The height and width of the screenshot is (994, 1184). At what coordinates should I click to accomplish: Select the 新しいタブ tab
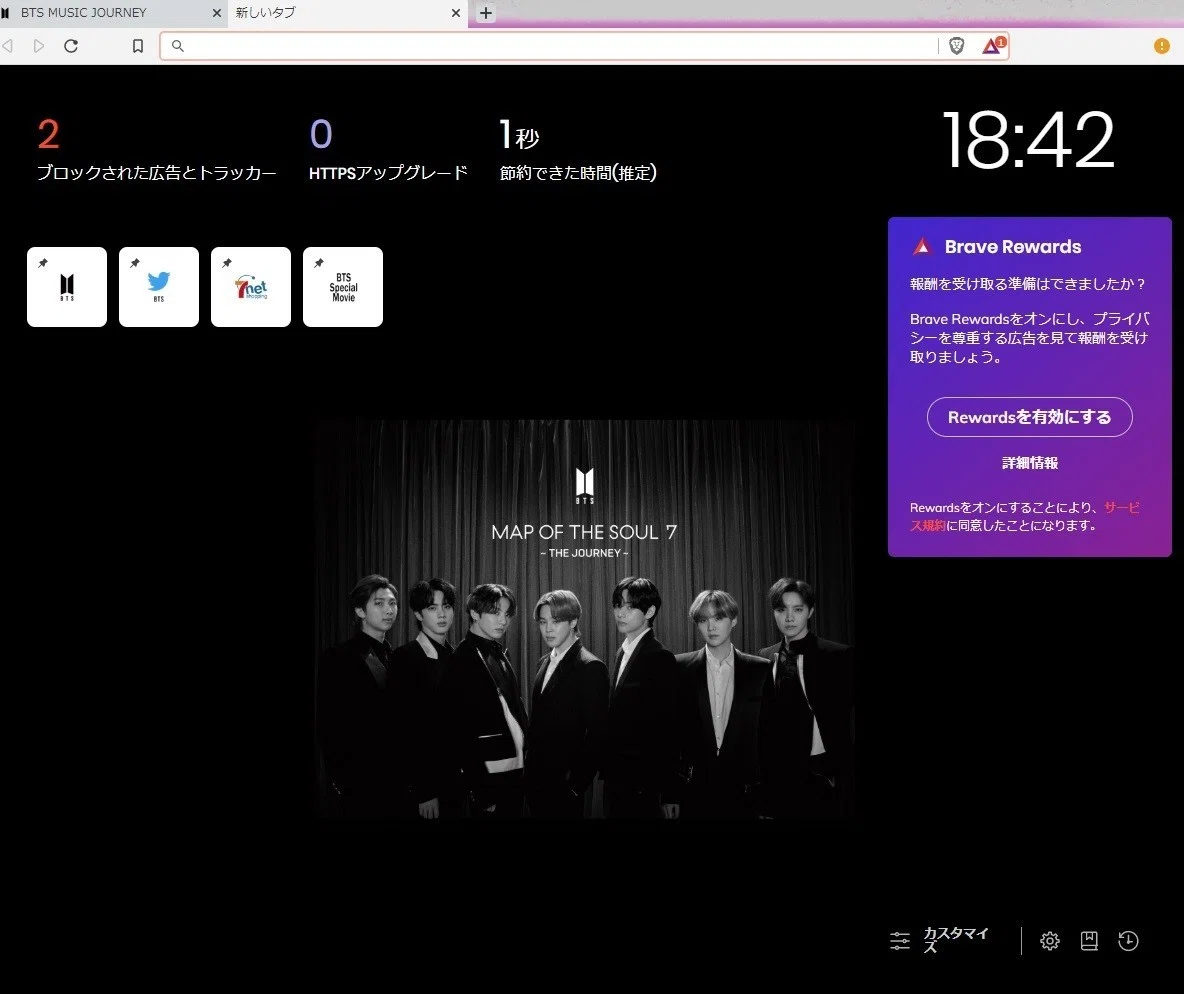pyautogui.click(x=347, y=13)
